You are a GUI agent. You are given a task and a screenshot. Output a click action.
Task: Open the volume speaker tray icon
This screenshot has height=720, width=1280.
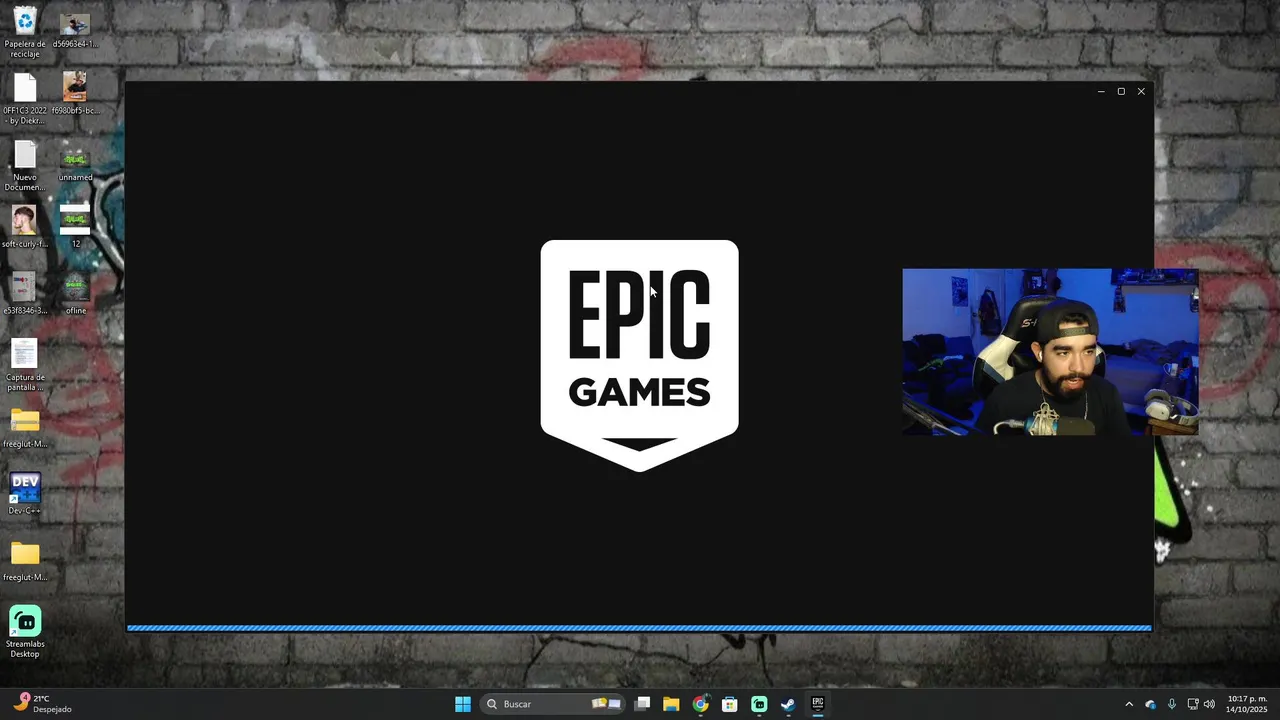pos(1209,704)
